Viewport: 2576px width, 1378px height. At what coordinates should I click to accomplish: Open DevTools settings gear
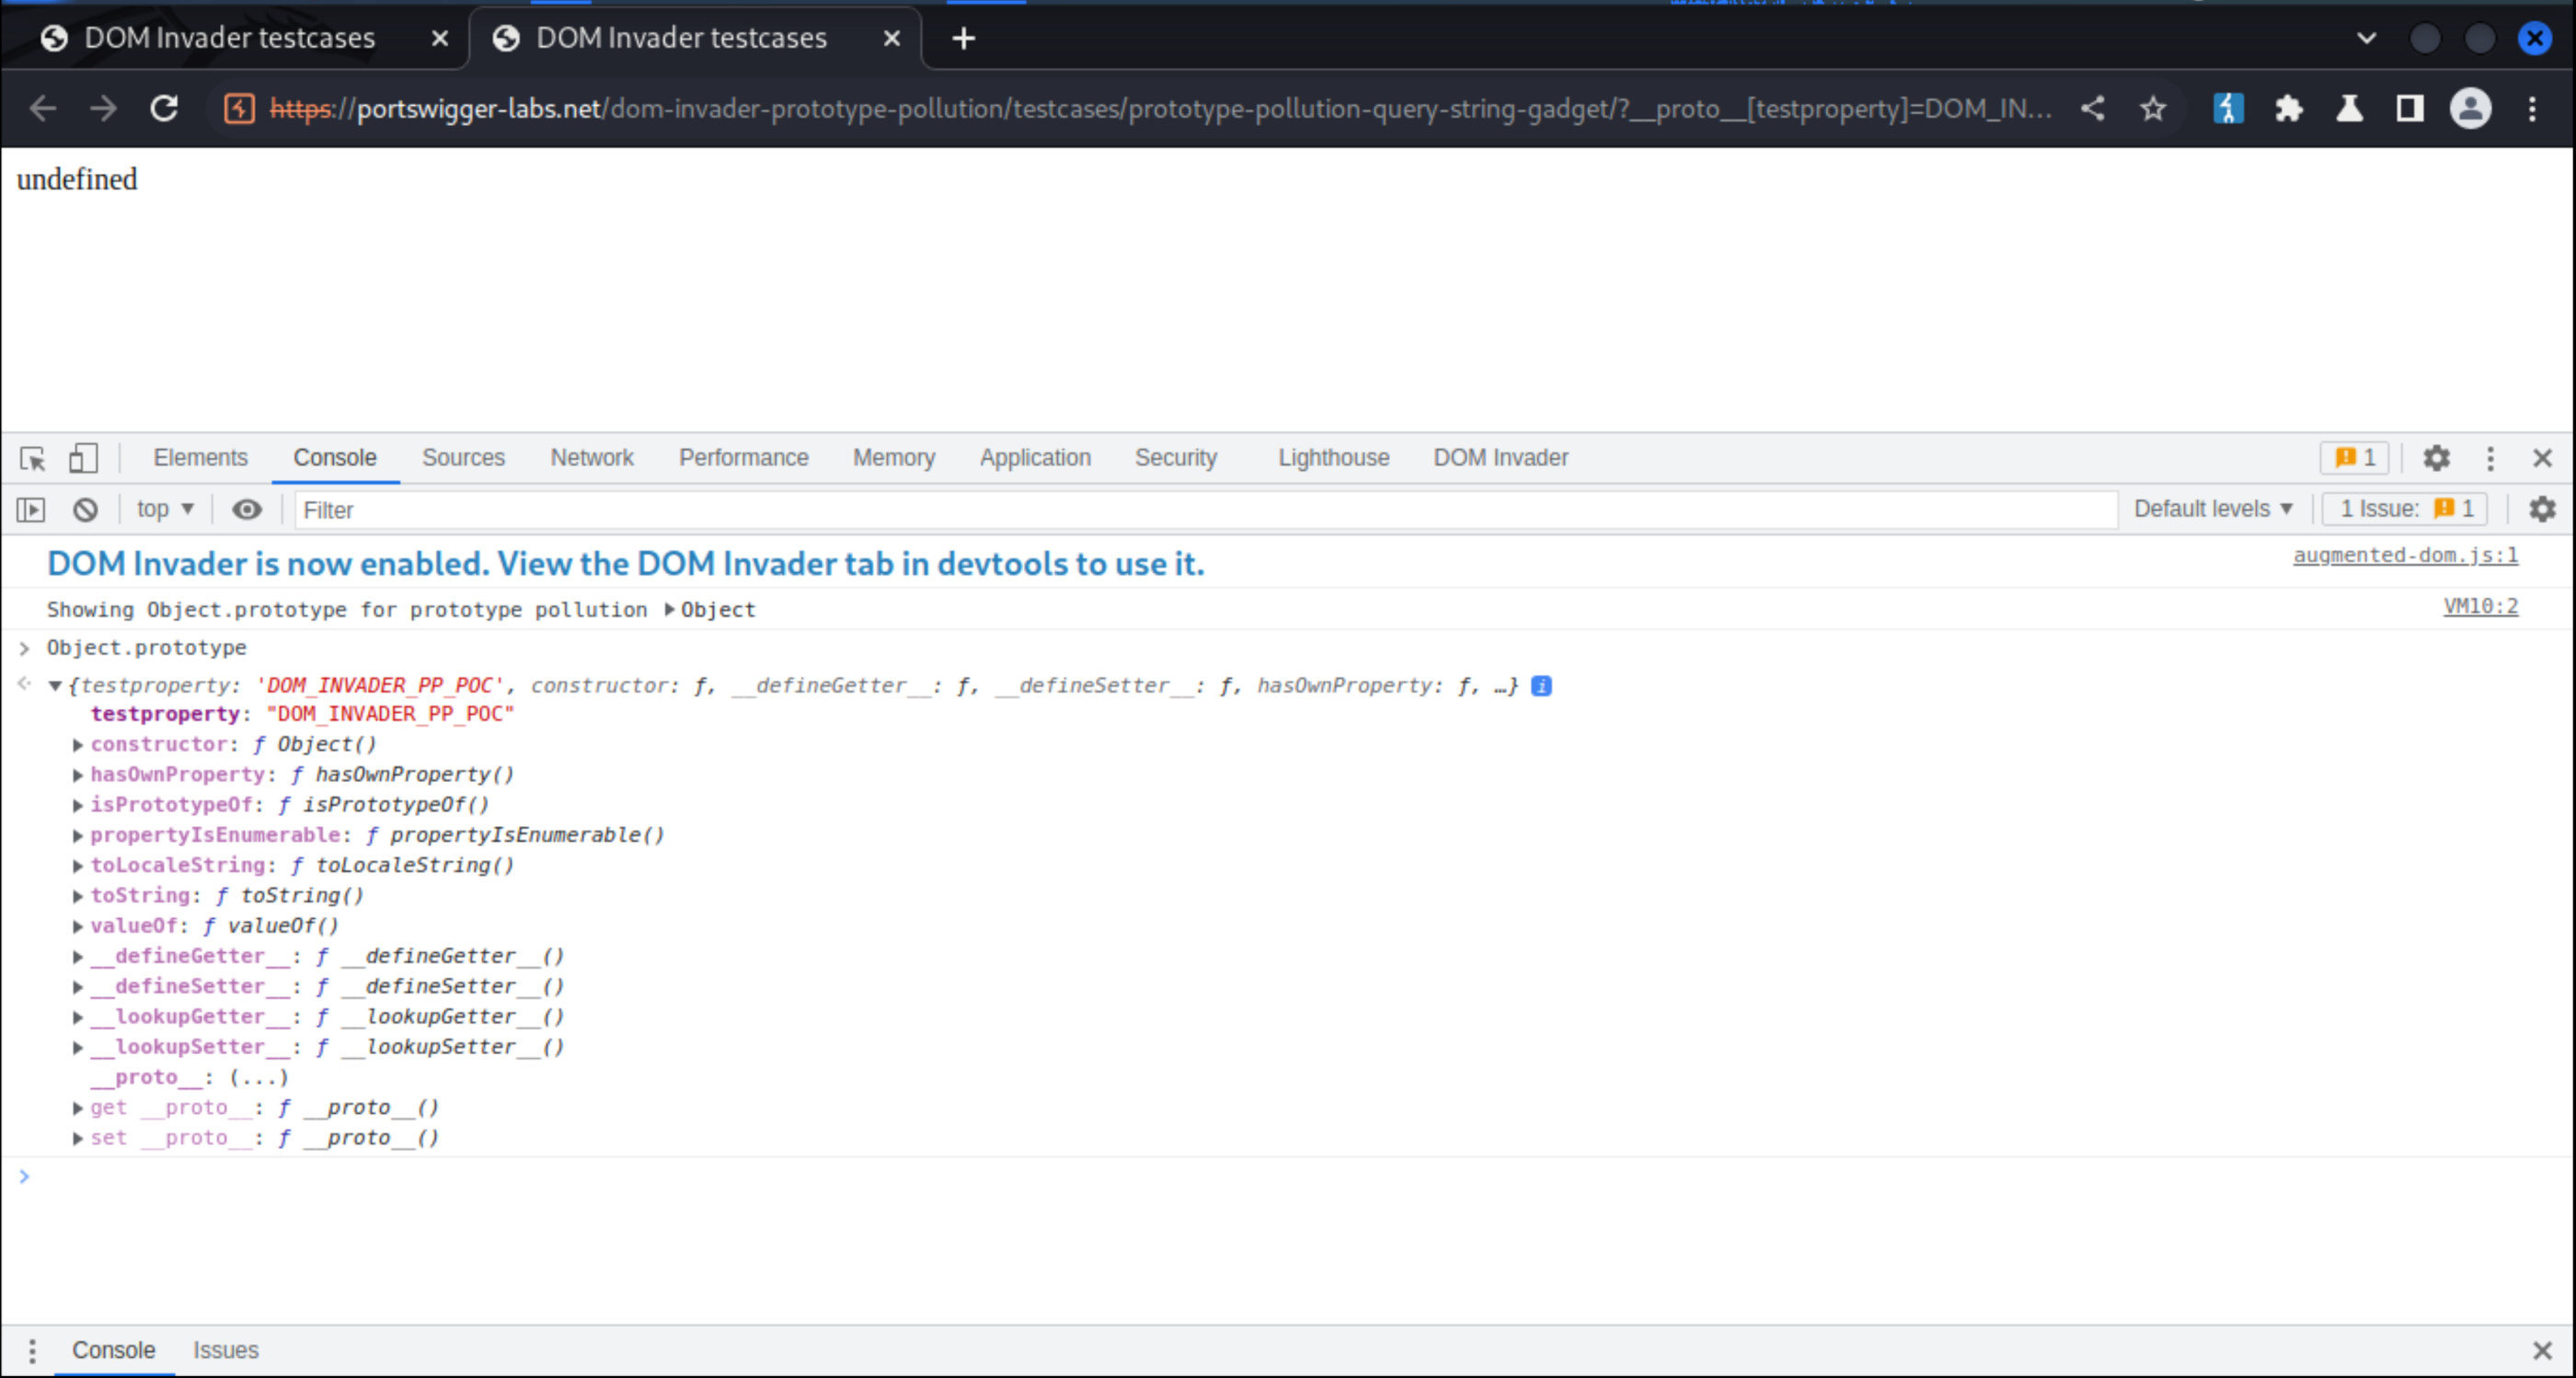[x=2436, y=458]
